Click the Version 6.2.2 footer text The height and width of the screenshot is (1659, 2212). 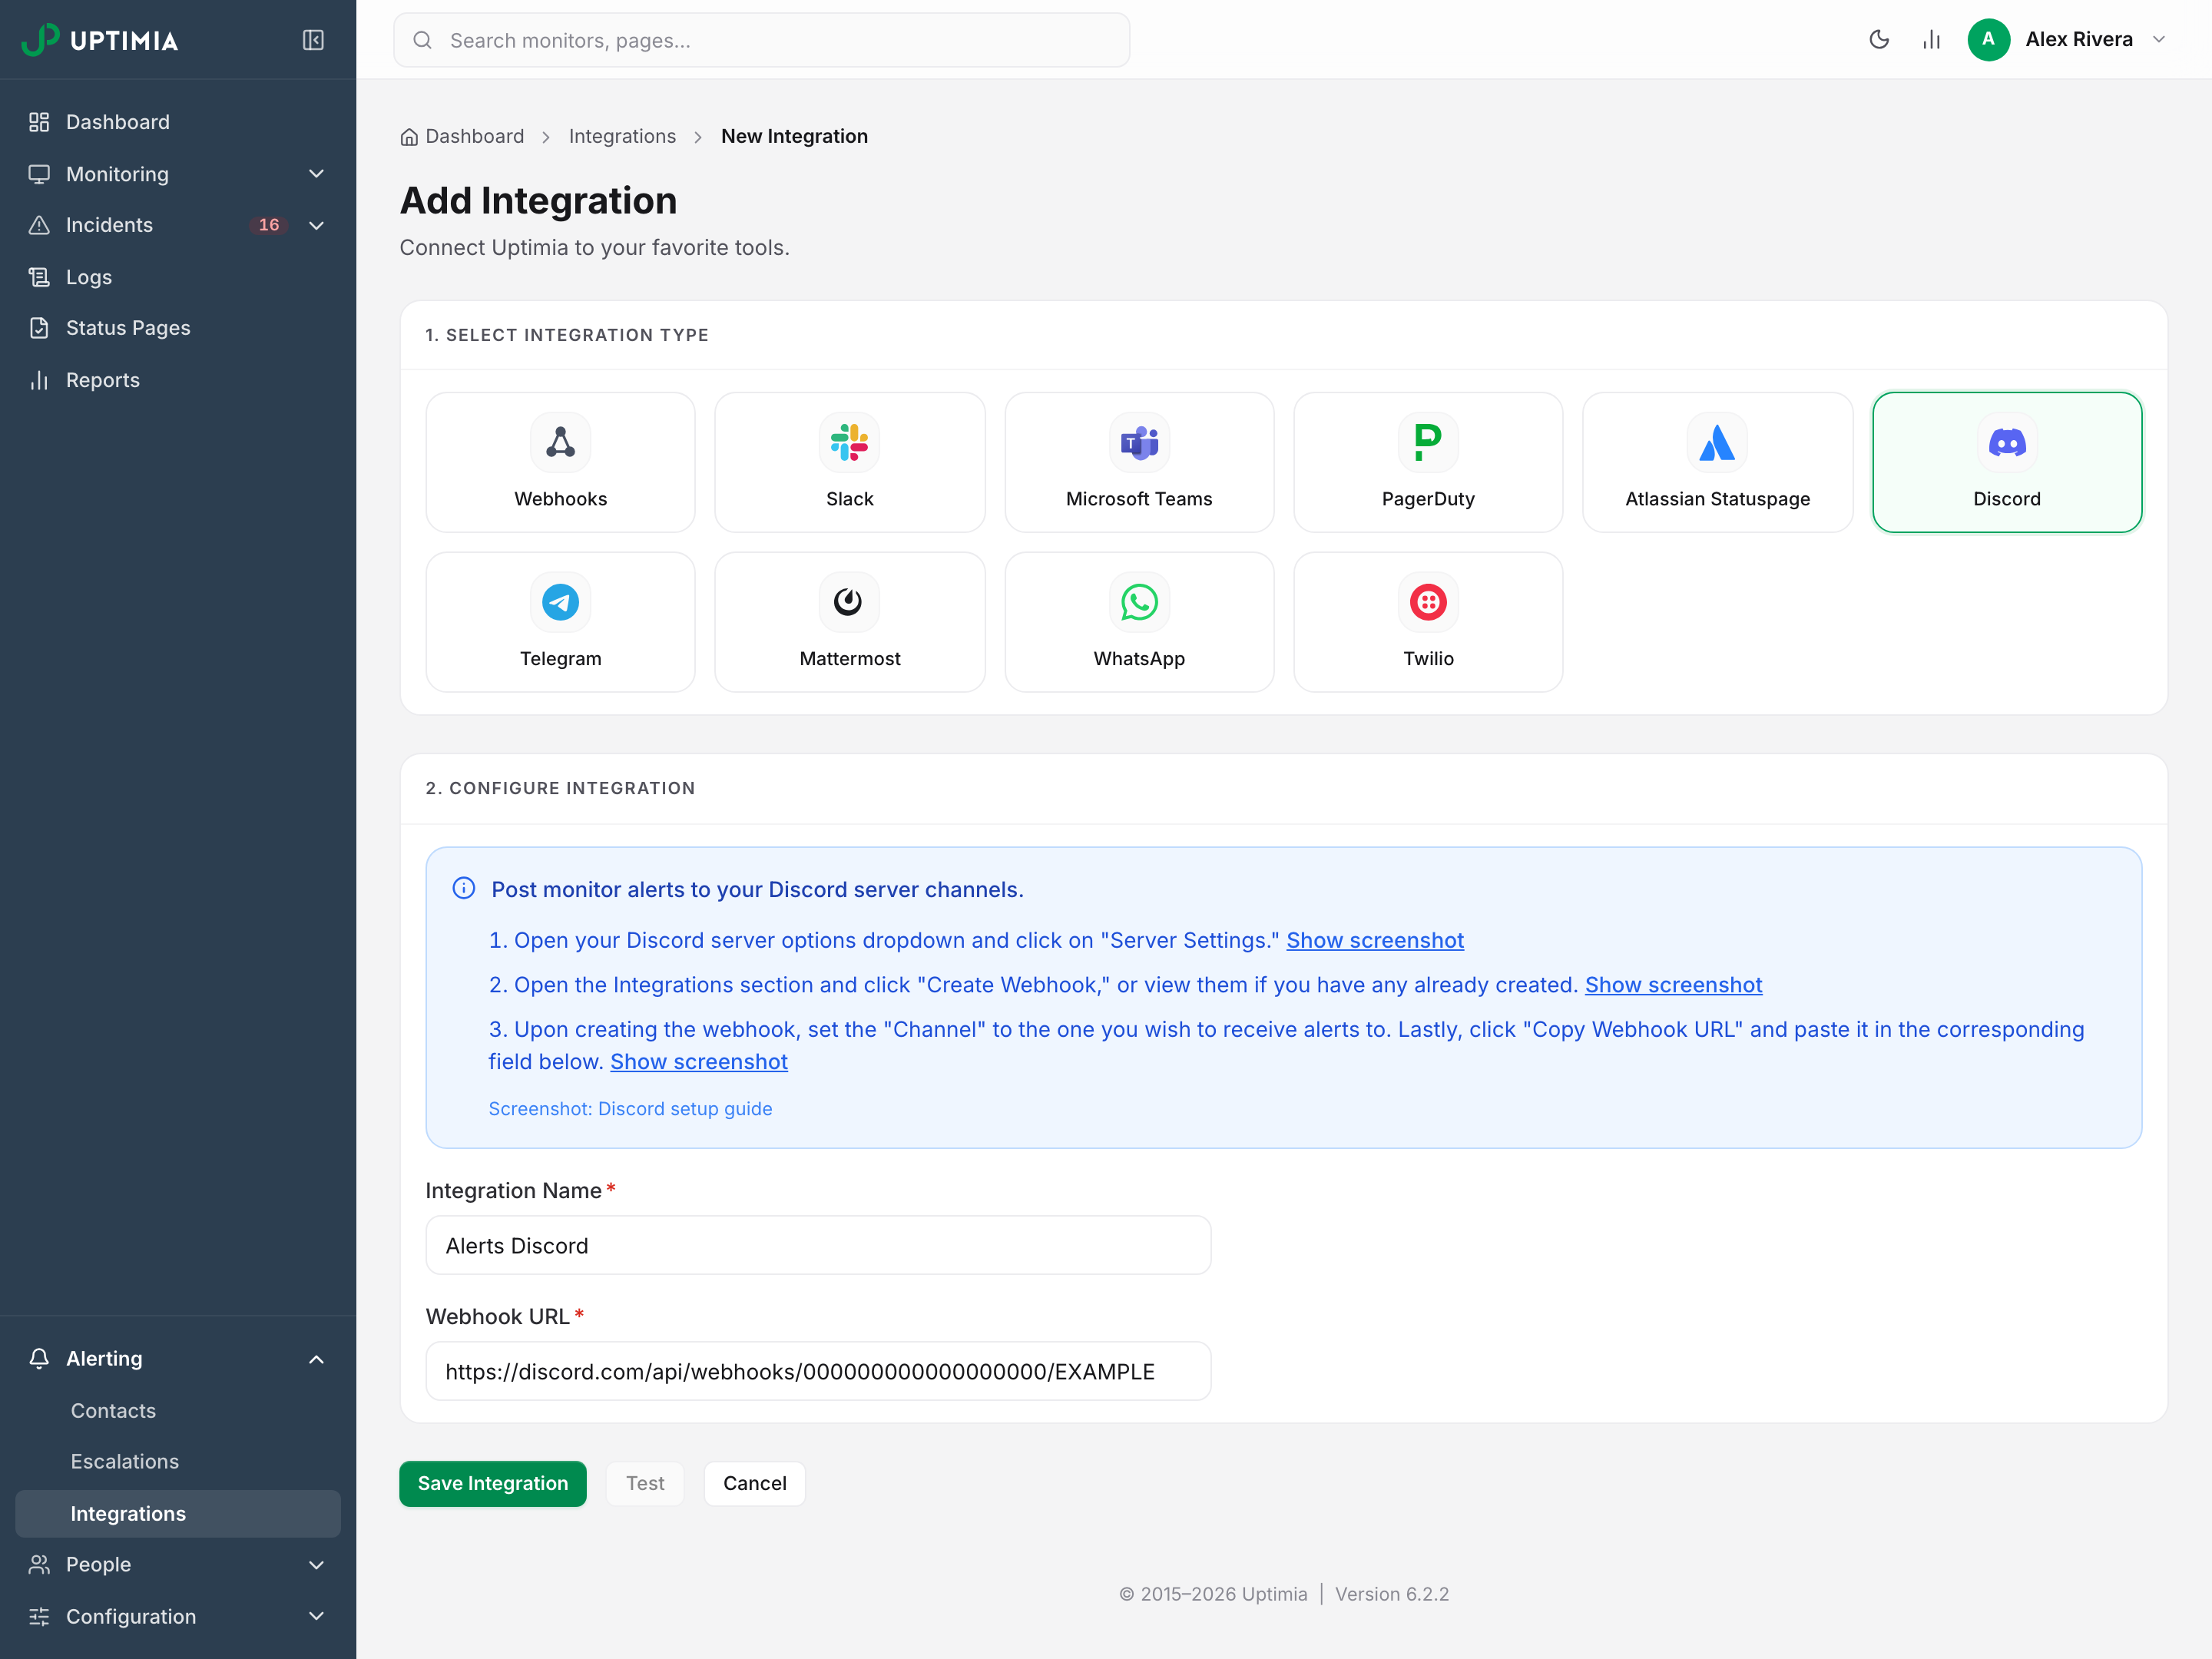click(x=1391, y=1594)
